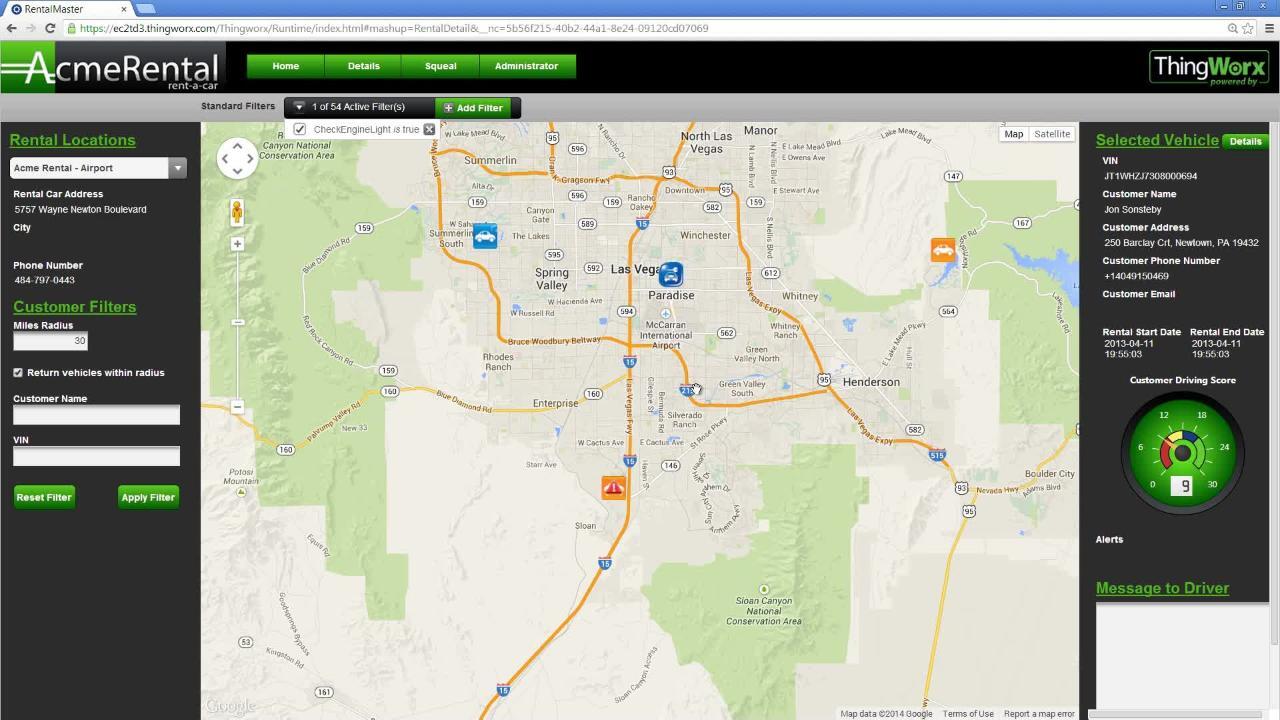Click the Add Filter button
The image size is (1280, 720).
tap(474, 107)
